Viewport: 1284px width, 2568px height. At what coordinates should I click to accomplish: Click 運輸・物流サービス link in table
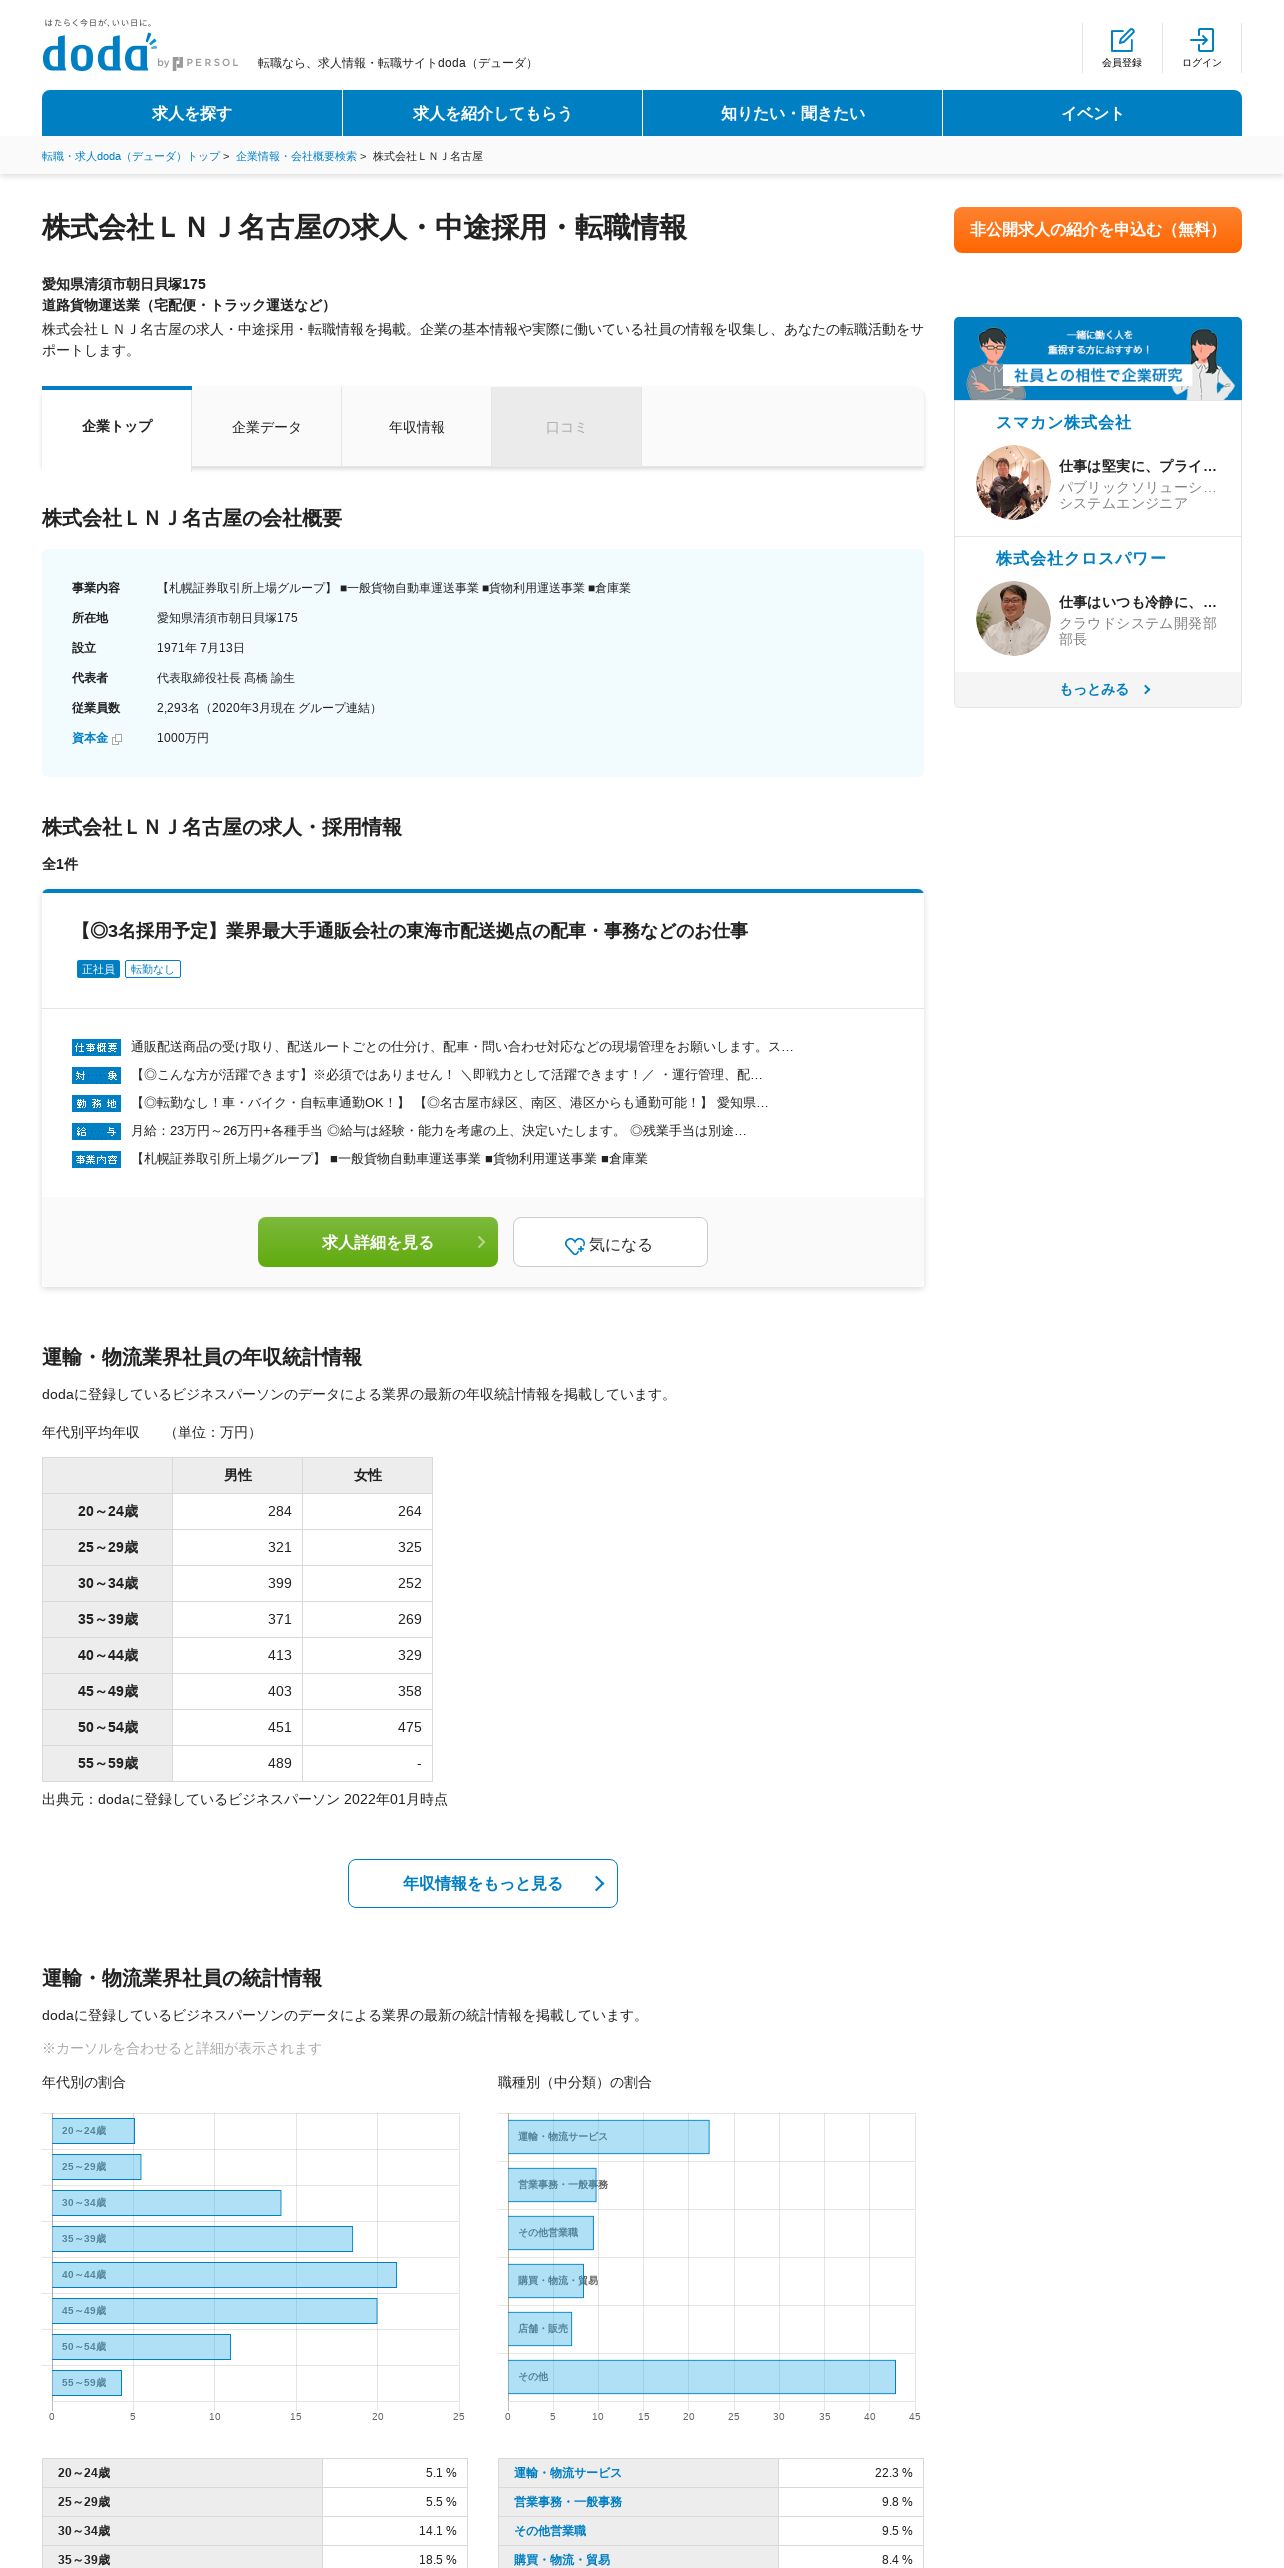[x=567, y=2473]
